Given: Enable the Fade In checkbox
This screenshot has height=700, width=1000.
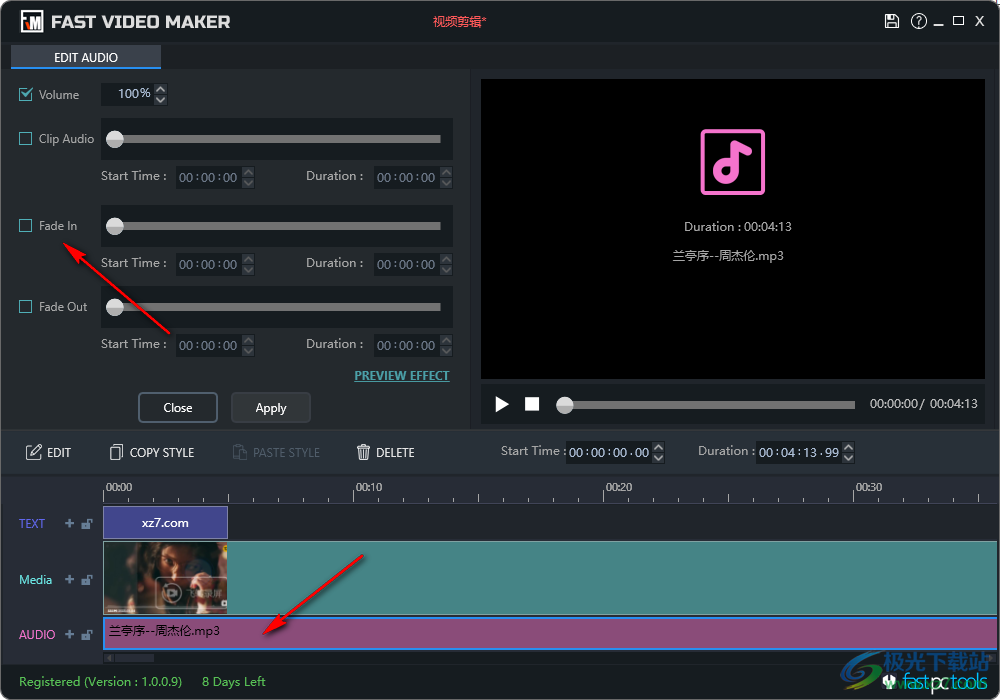Looking at the screenshot, I should point(26,226).
